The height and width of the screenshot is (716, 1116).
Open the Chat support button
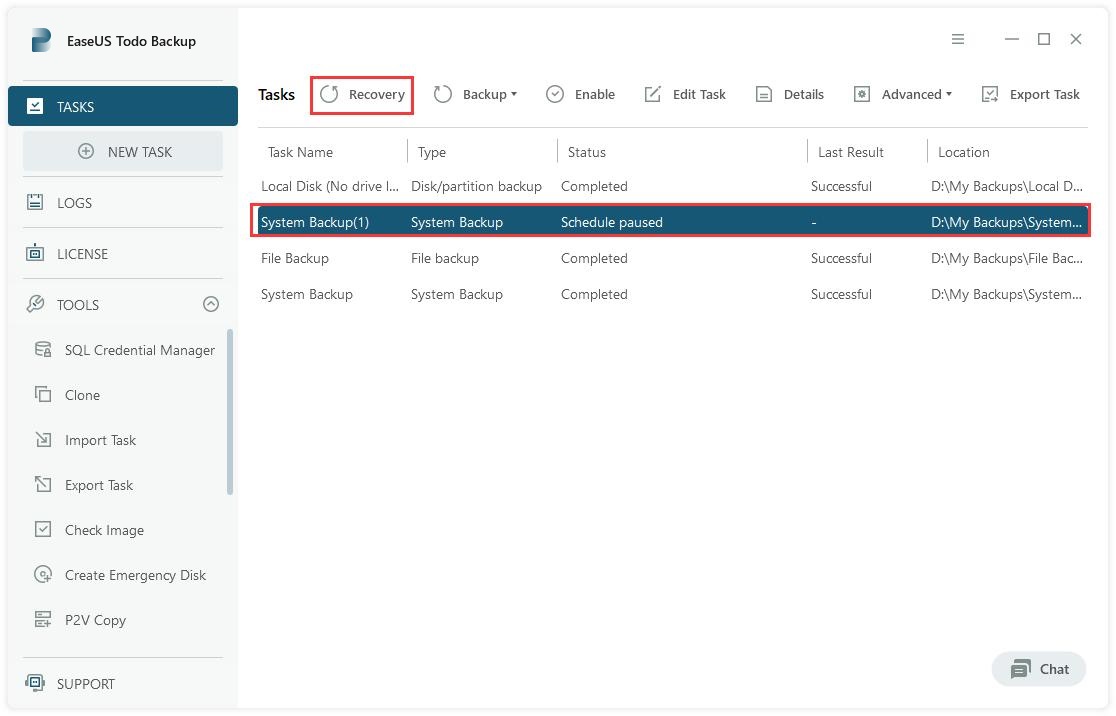[x=1039, y=669]
